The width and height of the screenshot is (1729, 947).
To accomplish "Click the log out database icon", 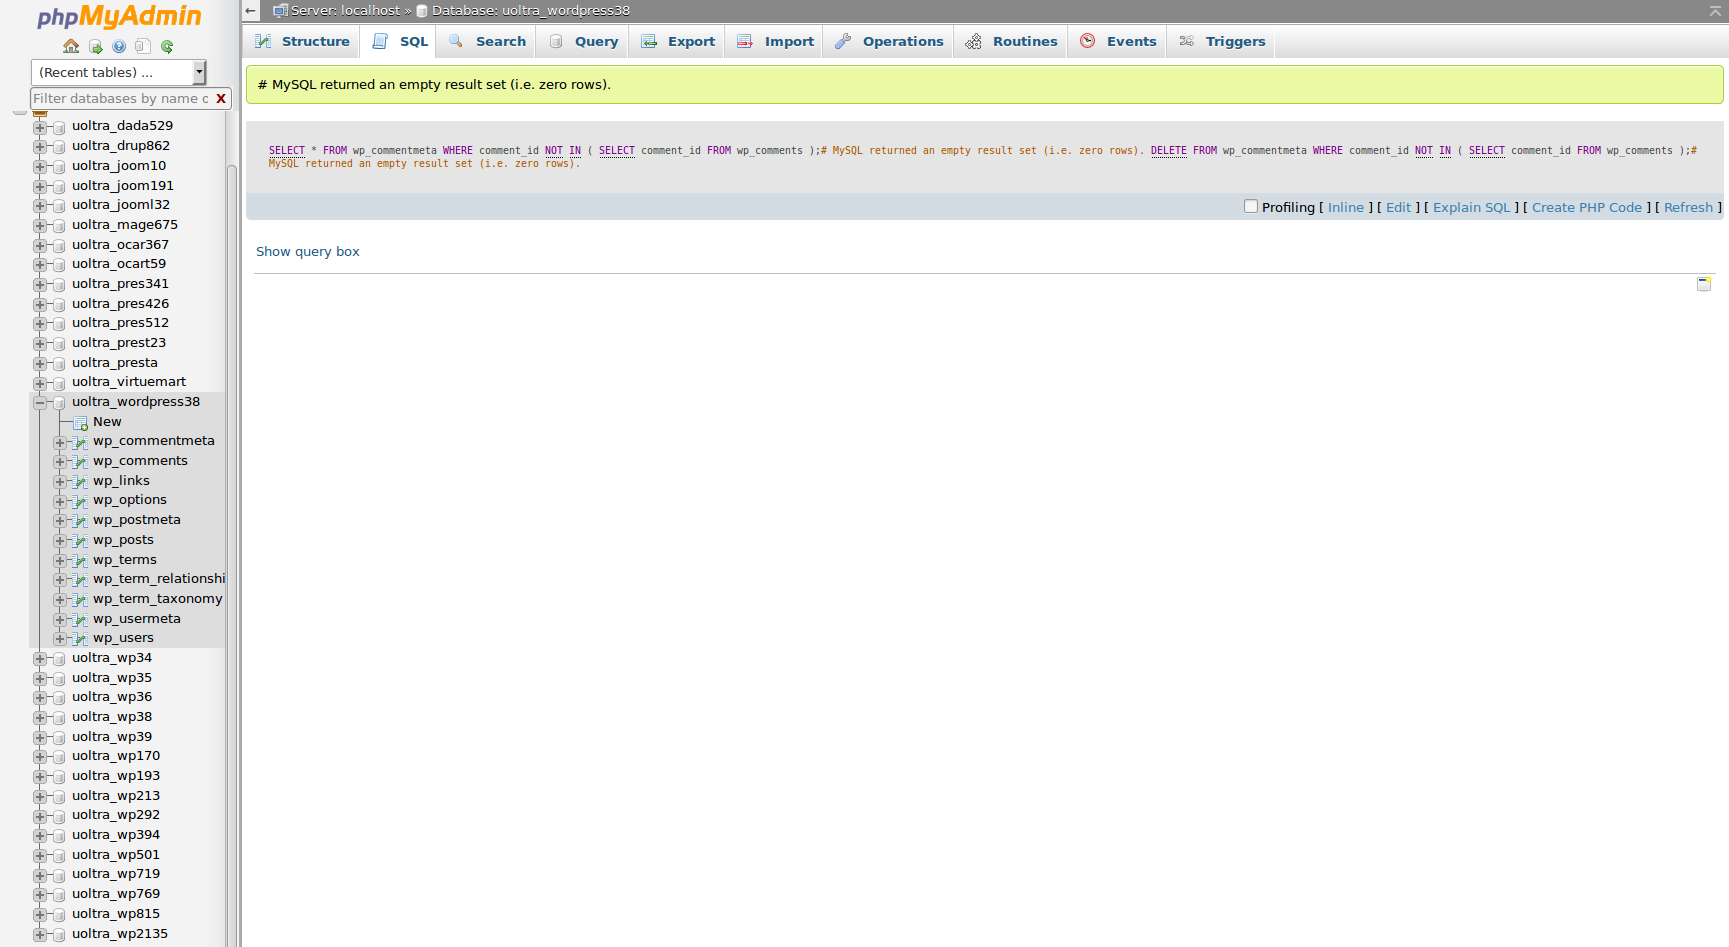I will (x=96, y=46).
